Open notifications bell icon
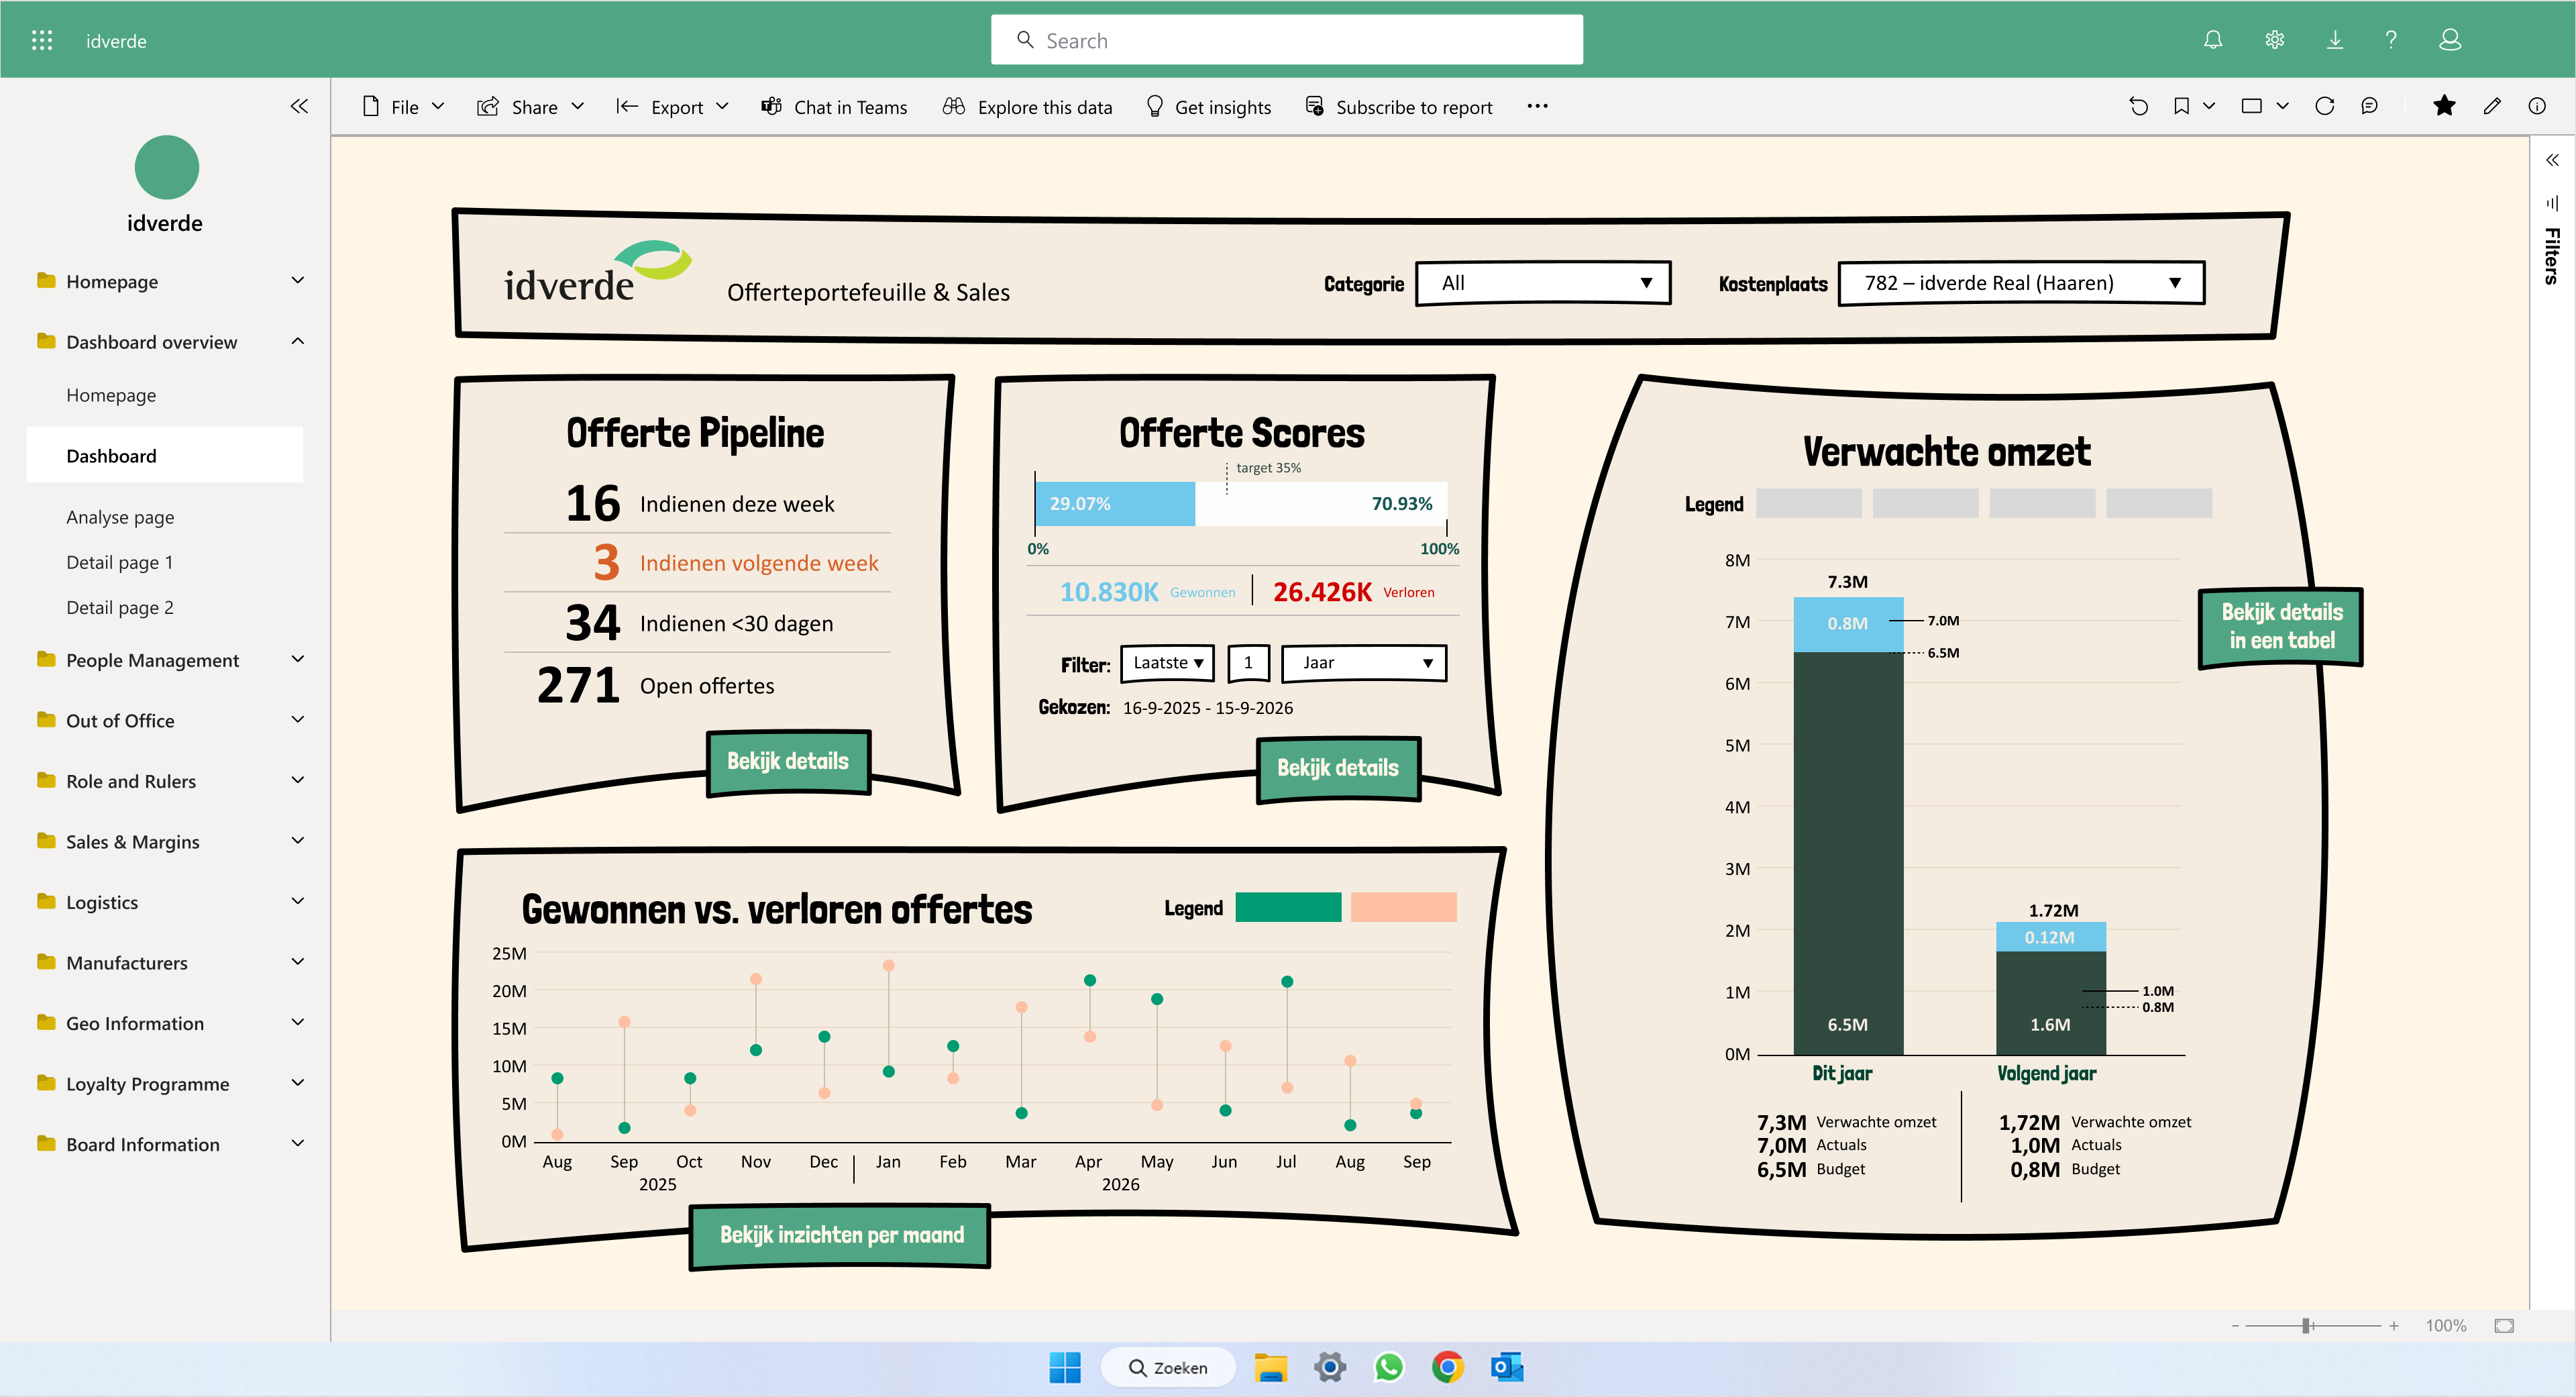The height and width of the screenshot is (1397, 2576). click(2213, 40)
